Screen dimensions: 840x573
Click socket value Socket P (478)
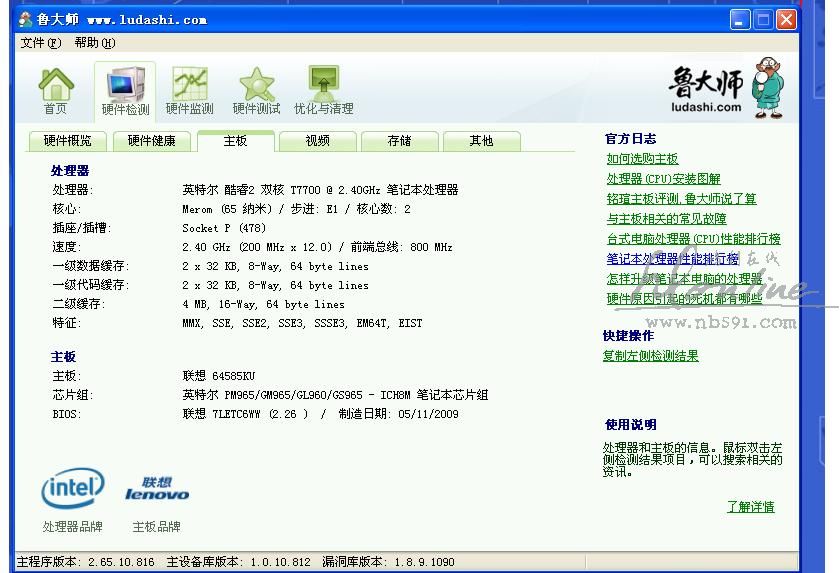click(x=224, y=228)
